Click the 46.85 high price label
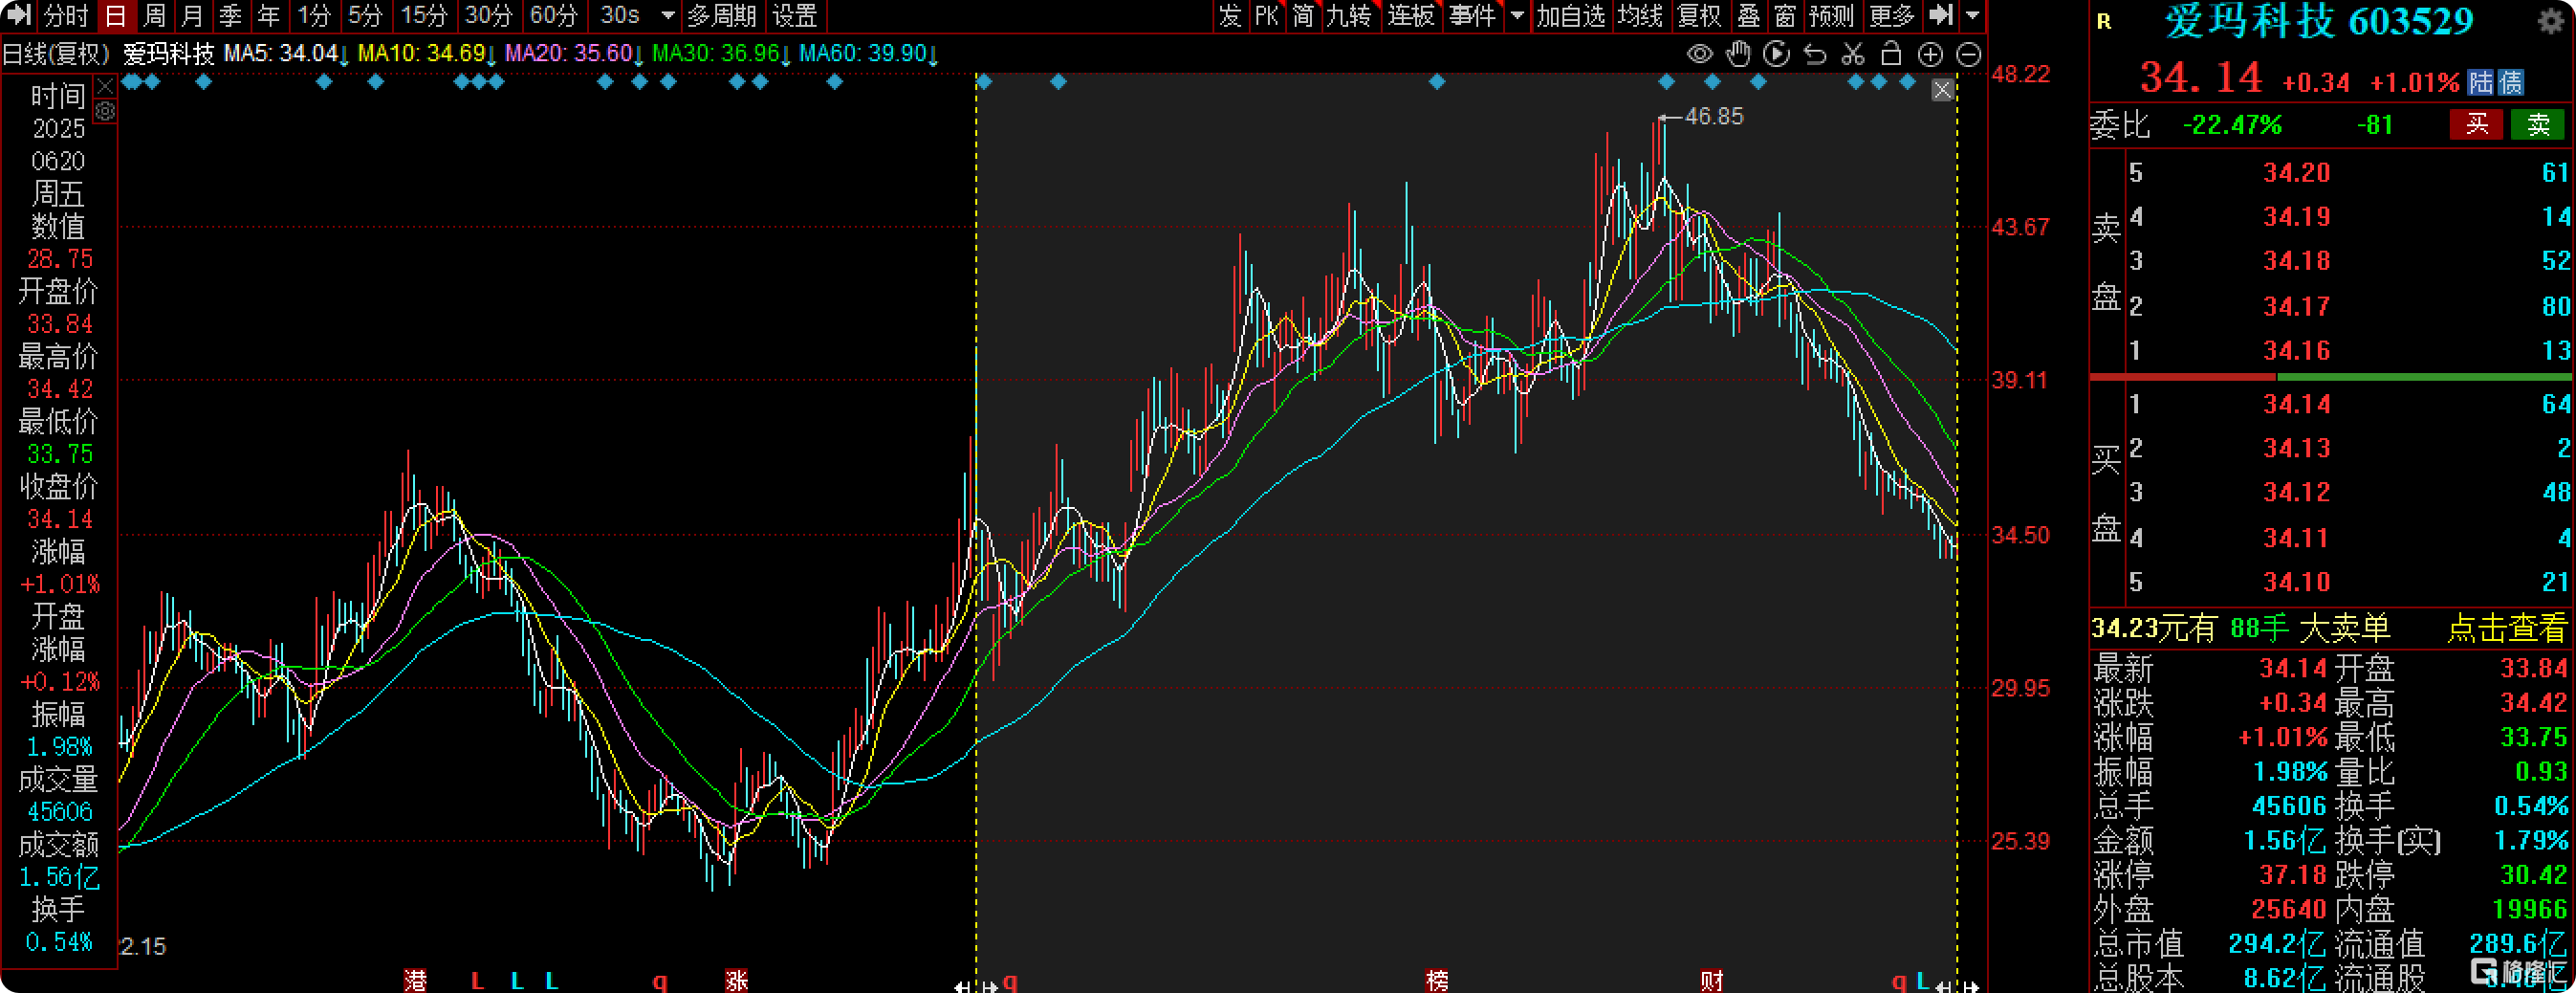This screenshot has width=2576, height=993. (1714, 117)
